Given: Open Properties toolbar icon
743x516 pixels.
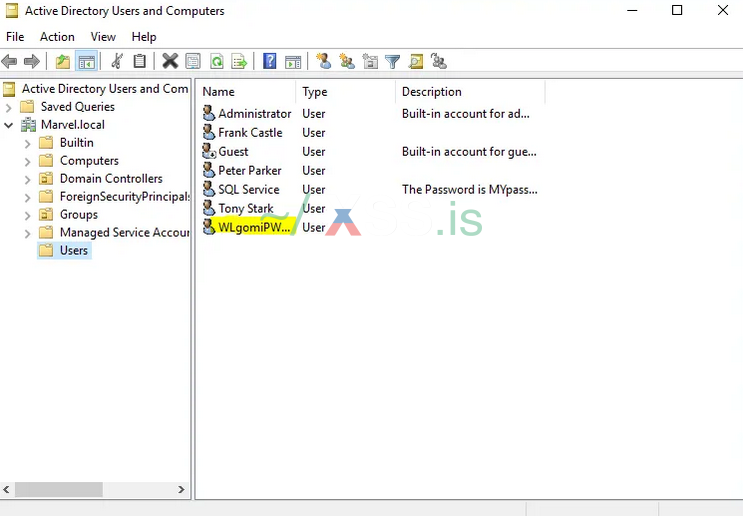Looking at the screenshot, I should point(193,61).
